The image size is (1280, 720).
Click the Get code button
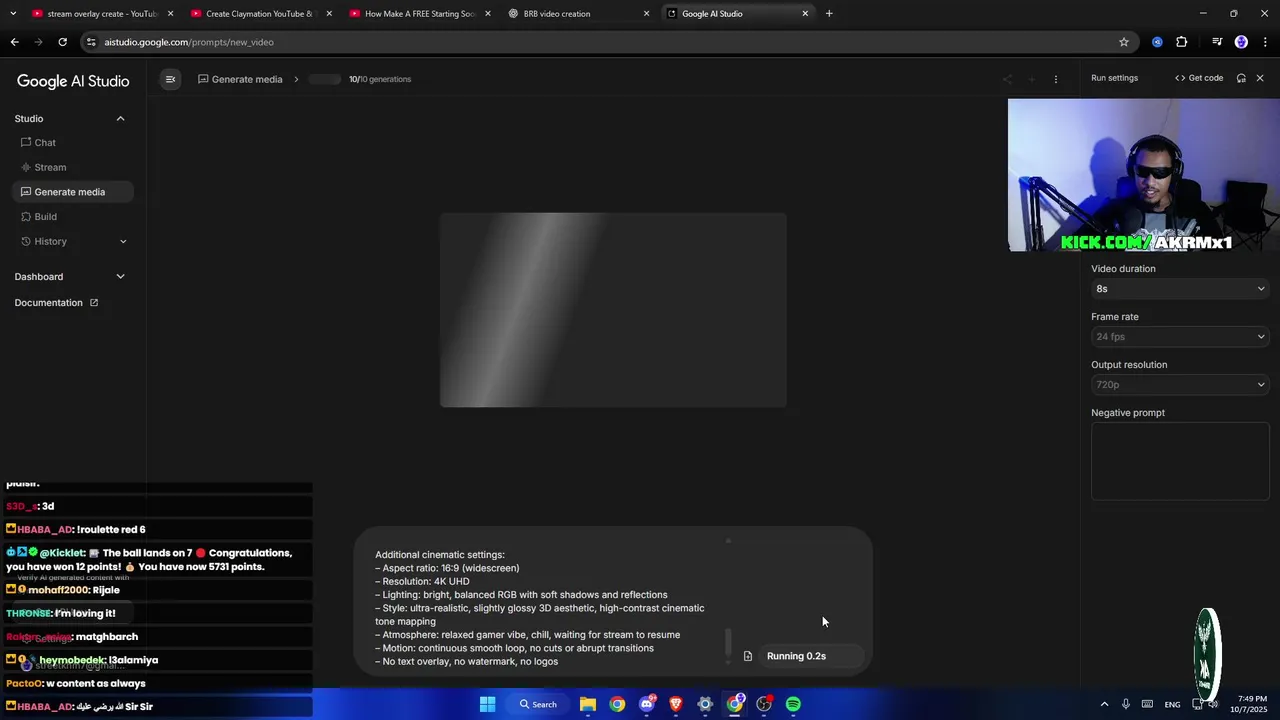point(1199,78)
